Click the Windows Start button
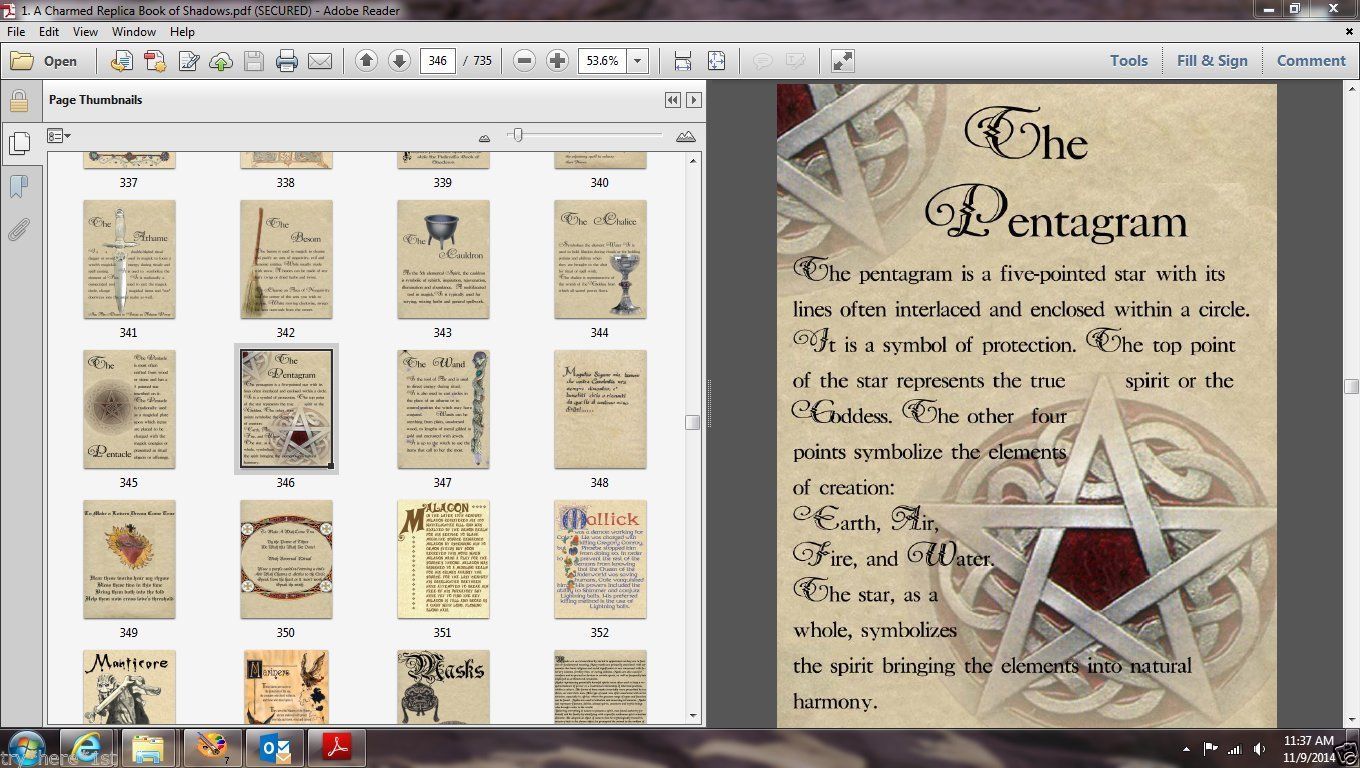Screen dimensions: 1360x768 pyautogui.click(x=27, y=748)
